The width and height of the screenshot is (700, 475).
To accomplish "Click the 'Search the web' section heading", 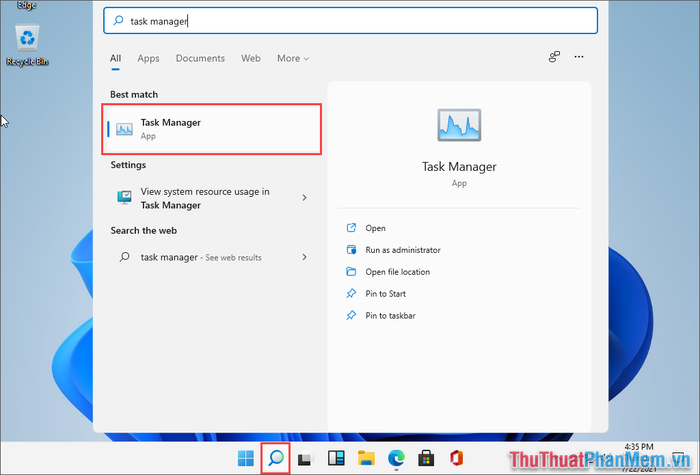I will pyautogui.click(x=144, y=231).
